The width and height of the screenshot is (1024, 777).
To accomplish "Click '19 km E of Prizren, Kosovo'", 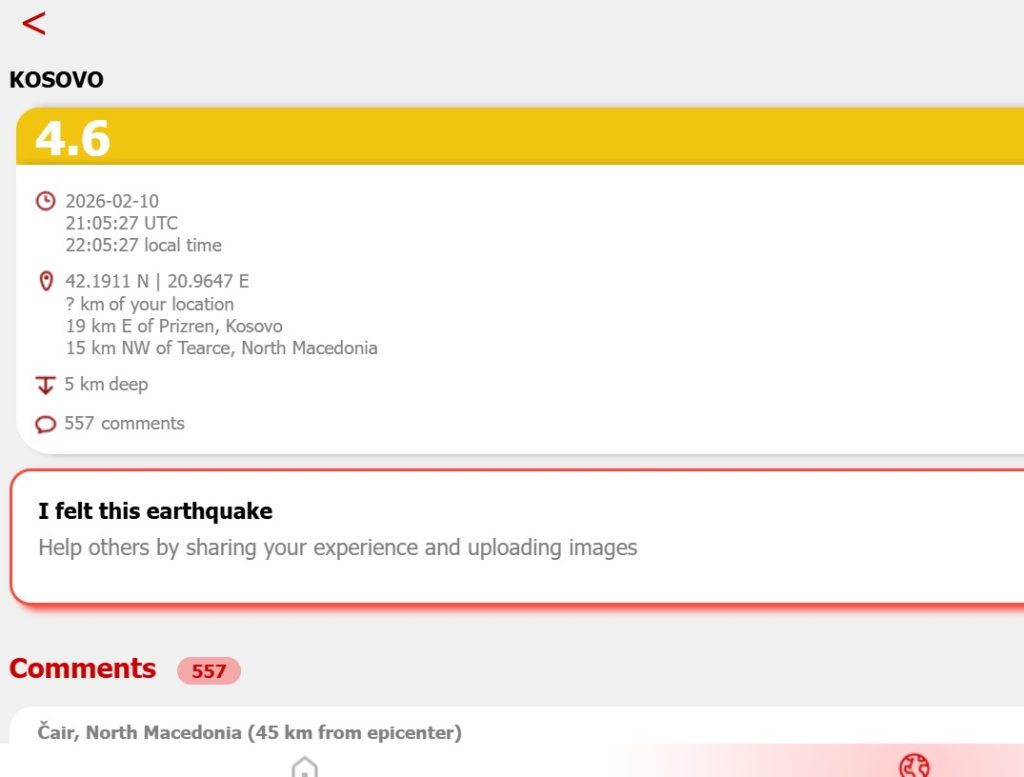I will [x=174, y=326].
